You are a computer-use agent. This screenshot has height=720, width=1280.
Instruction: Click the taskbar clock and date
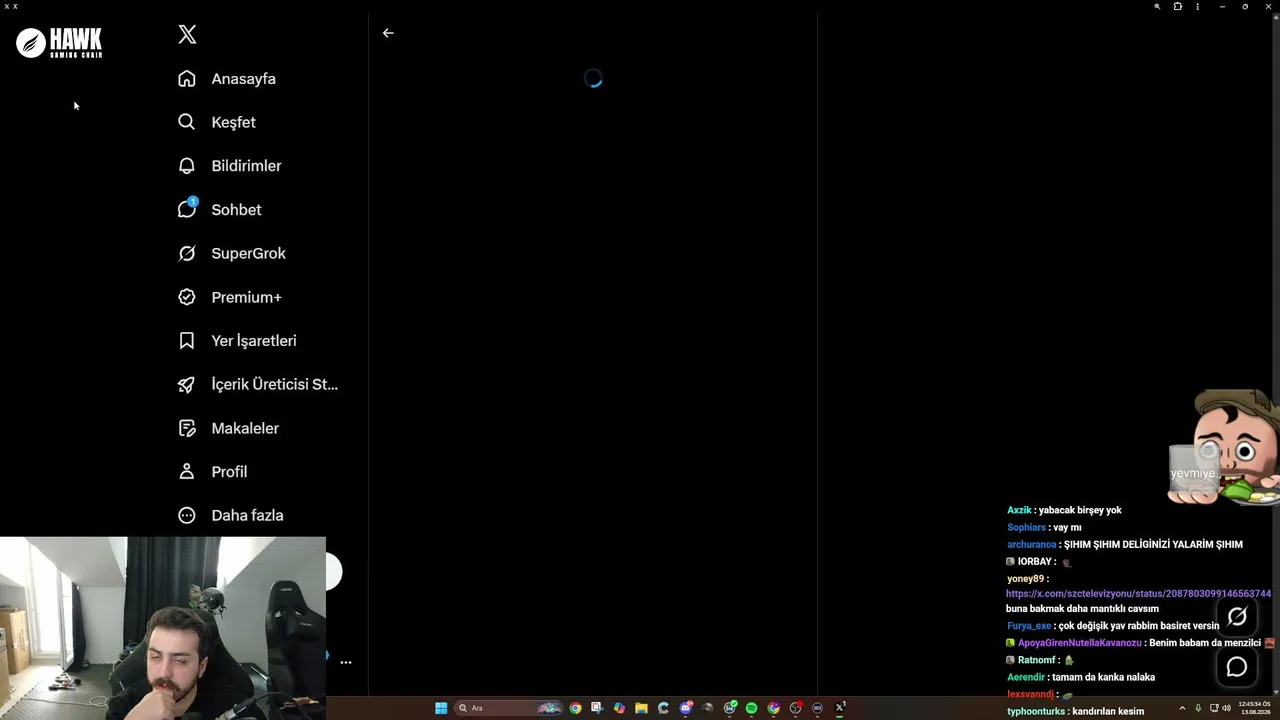(x=1254, y=708)
